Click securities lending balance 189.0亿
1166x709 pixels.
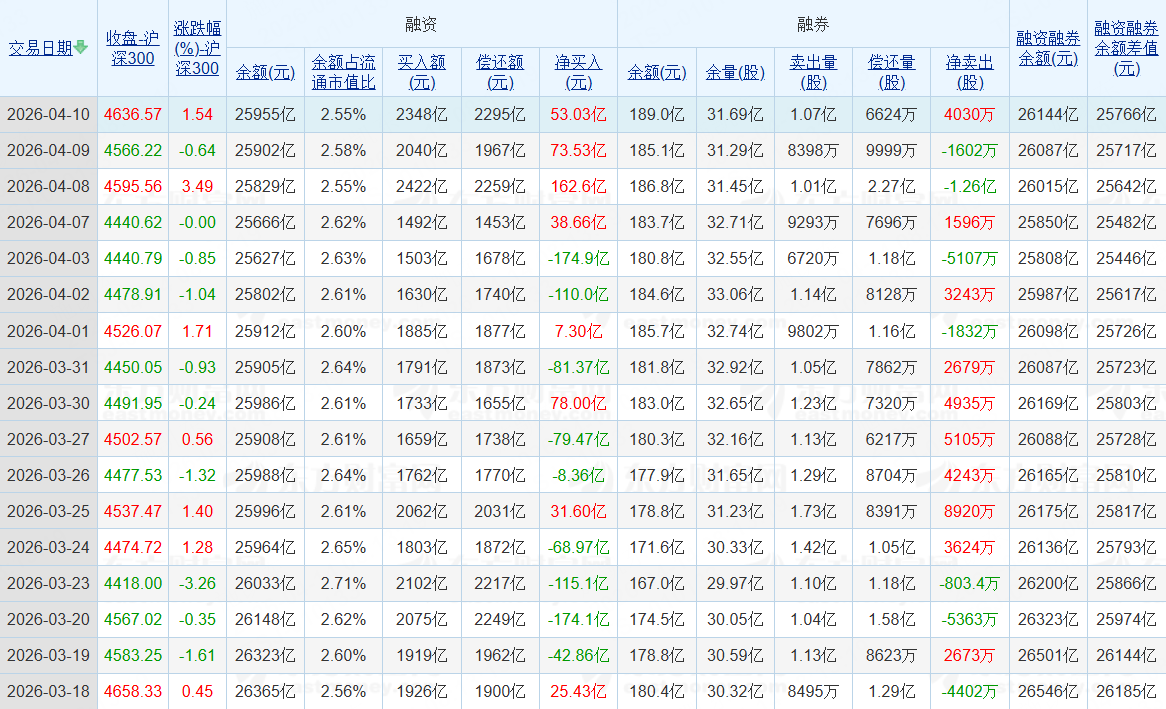657,115
